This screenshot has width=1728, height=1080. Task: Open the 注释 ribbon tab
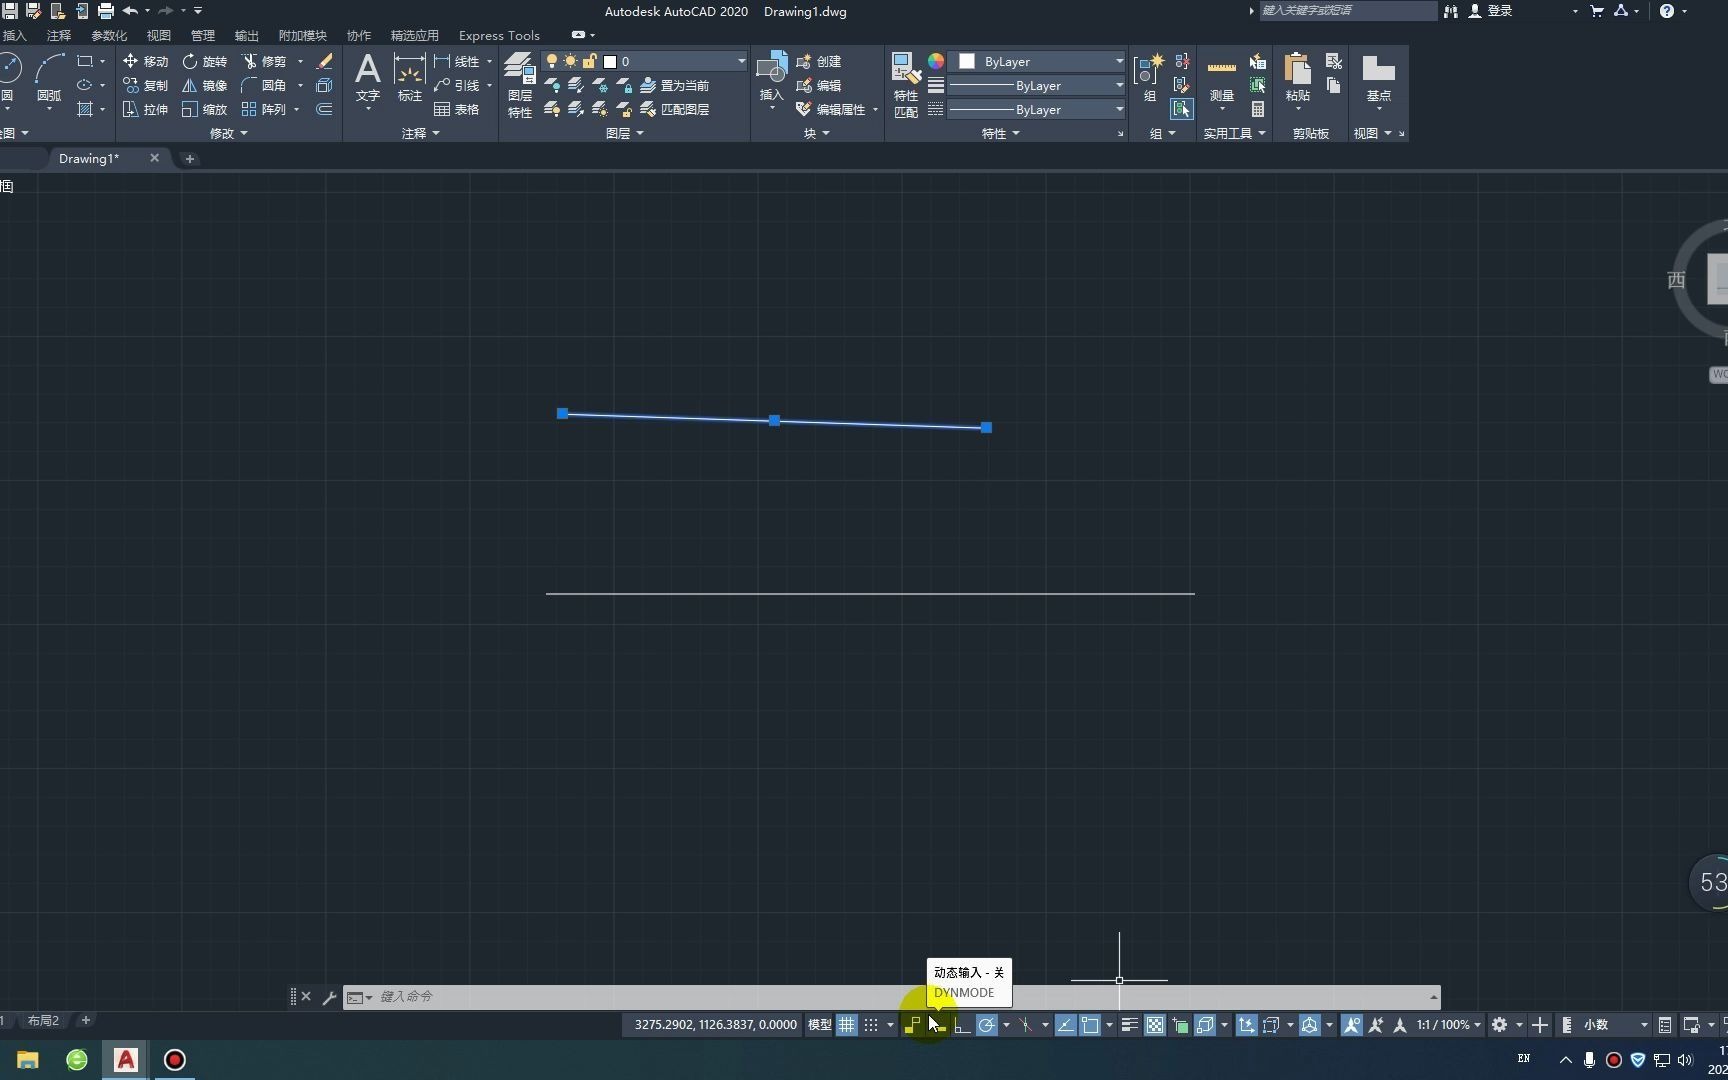(x=58, y=35)
